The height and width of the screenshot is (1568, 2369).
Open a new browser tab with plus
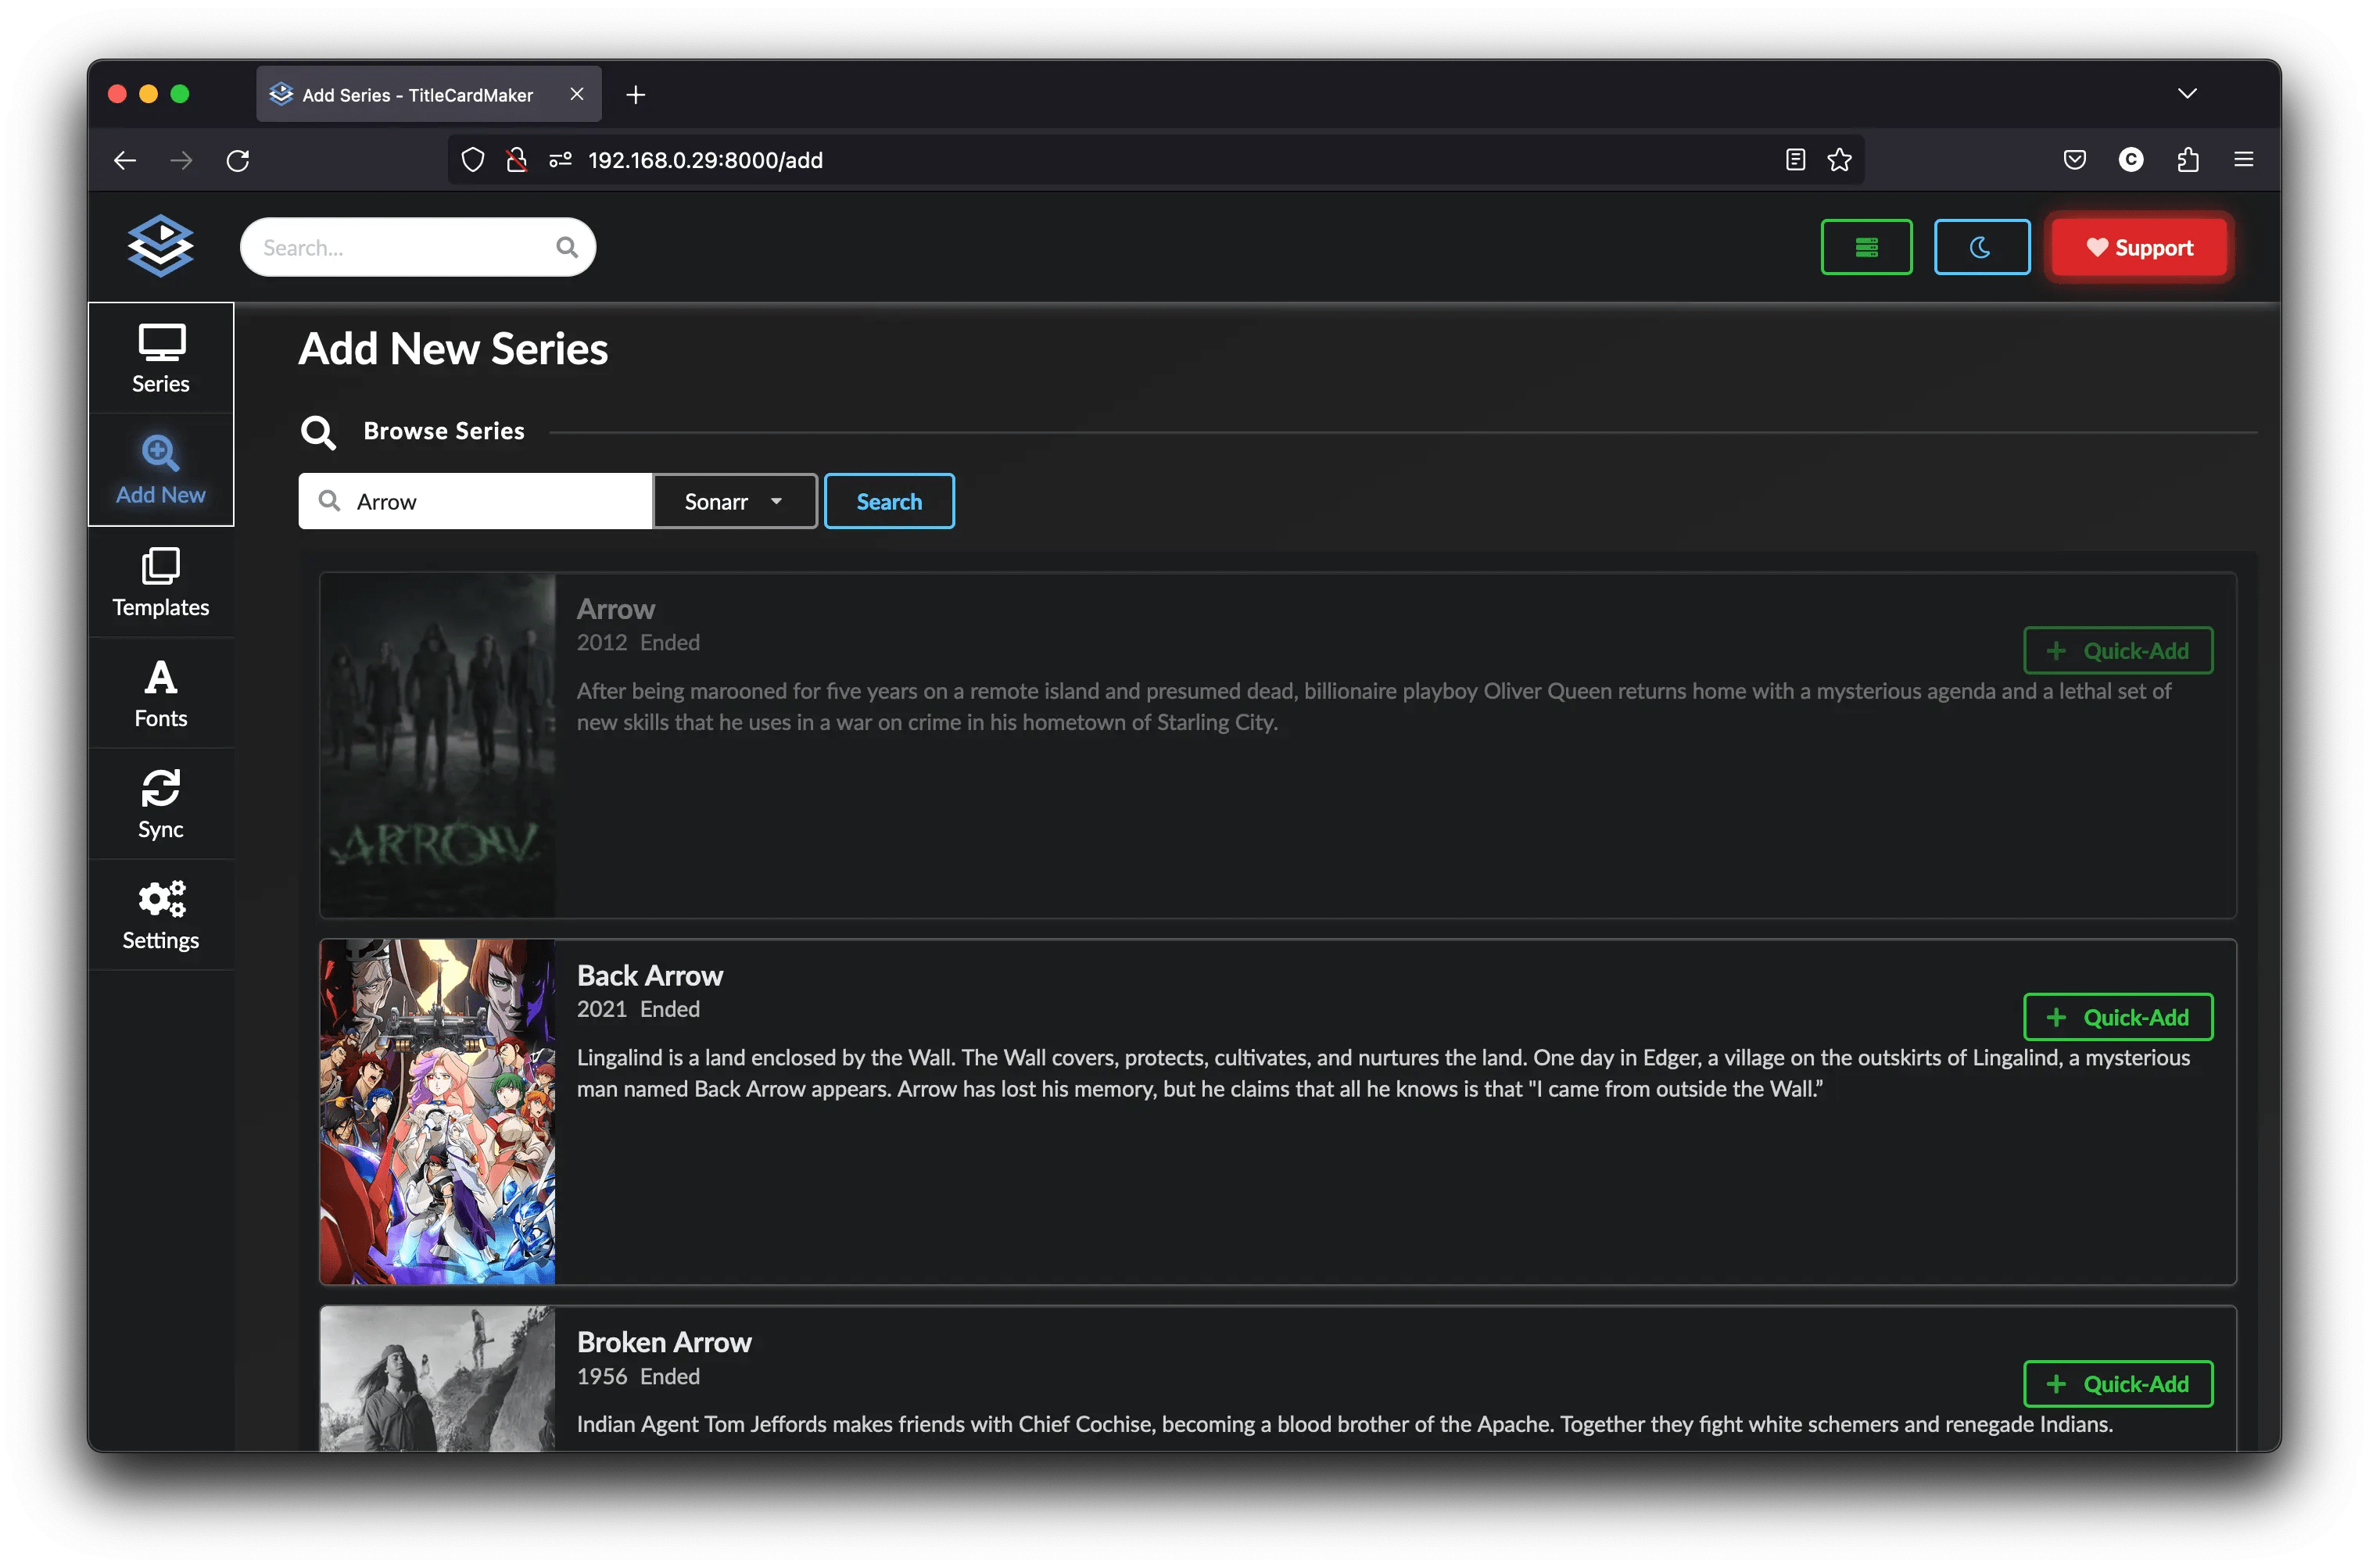pyautogui.click(x=635, y=94)
